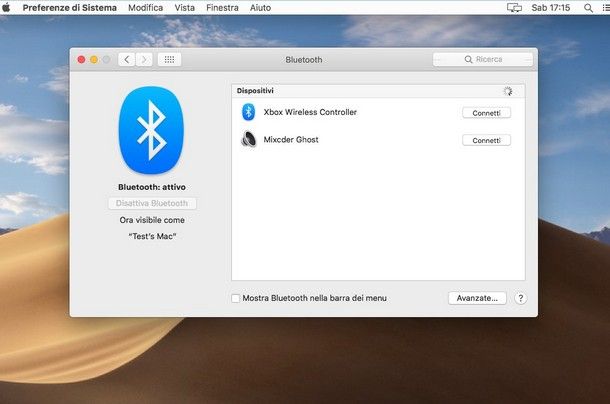The height and width of the screenshot is (404, 610).
Task: Select Mixcder Ghost device row
Action: tap(378, 140)
